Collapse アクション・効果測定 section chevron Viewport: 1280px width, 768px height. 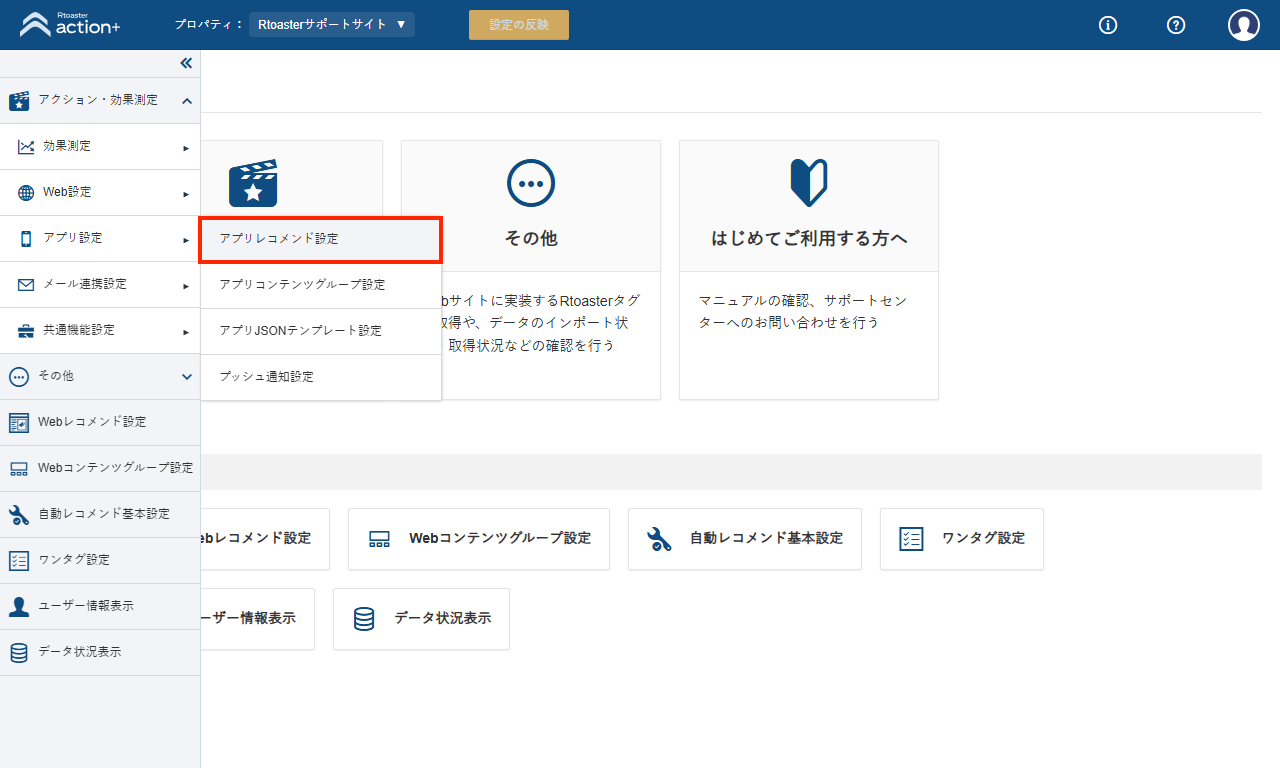click(x=187, y=100)
